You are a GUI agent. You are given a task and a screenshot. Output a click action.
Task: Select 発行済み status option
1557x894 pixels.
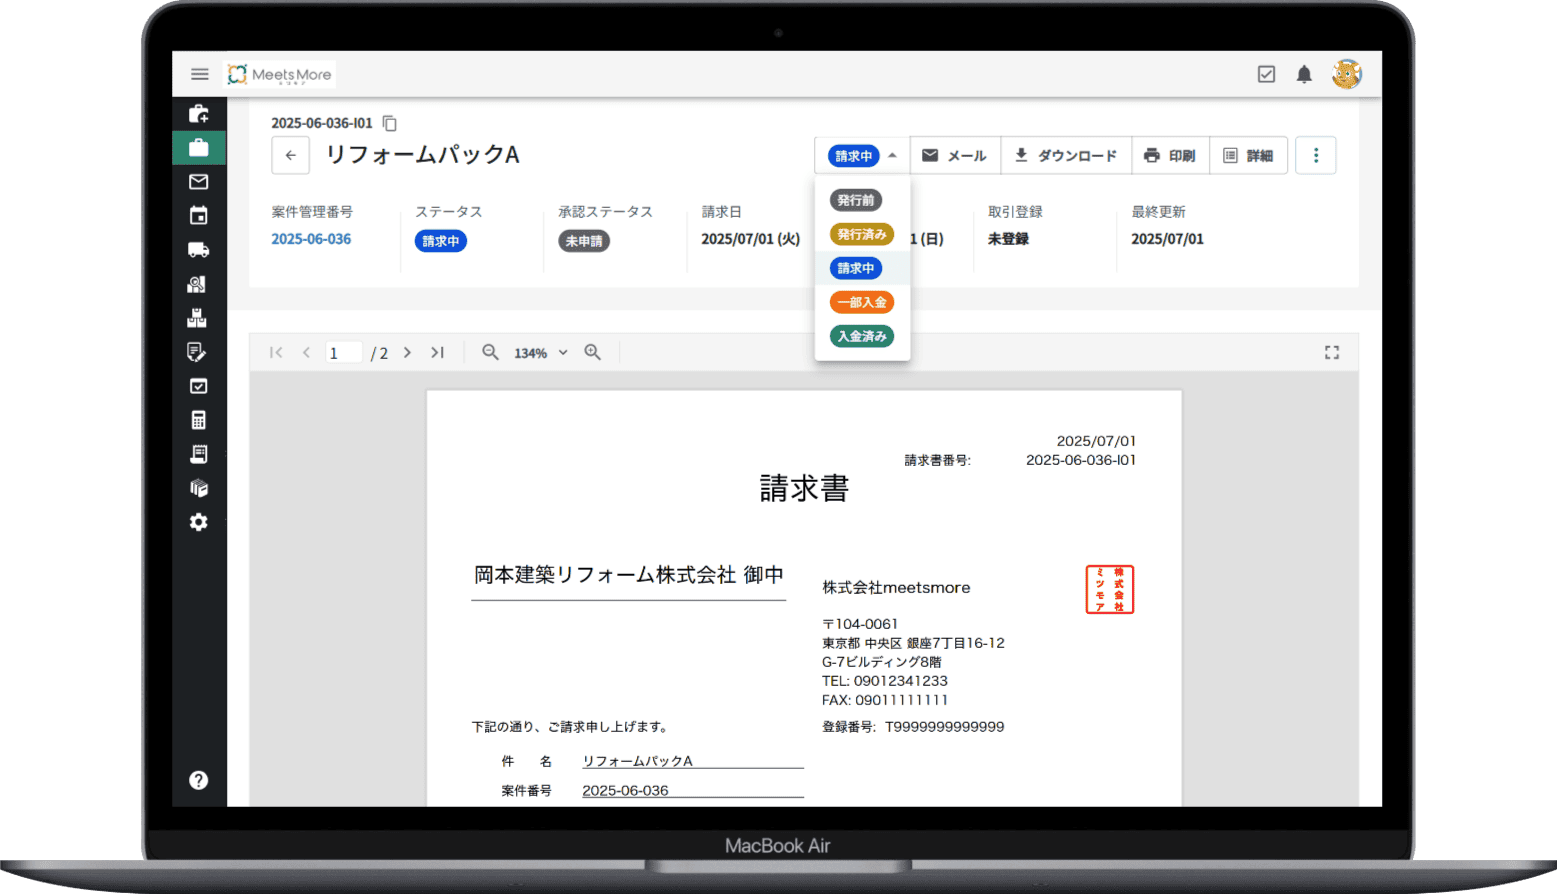coord(862,234)
